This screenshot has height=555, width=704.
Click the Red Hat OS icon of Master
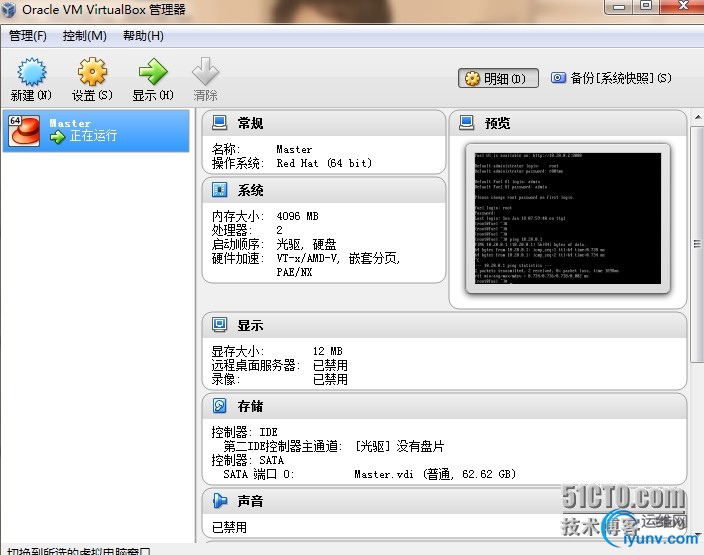pyautogui.click(x=24, y=130)
